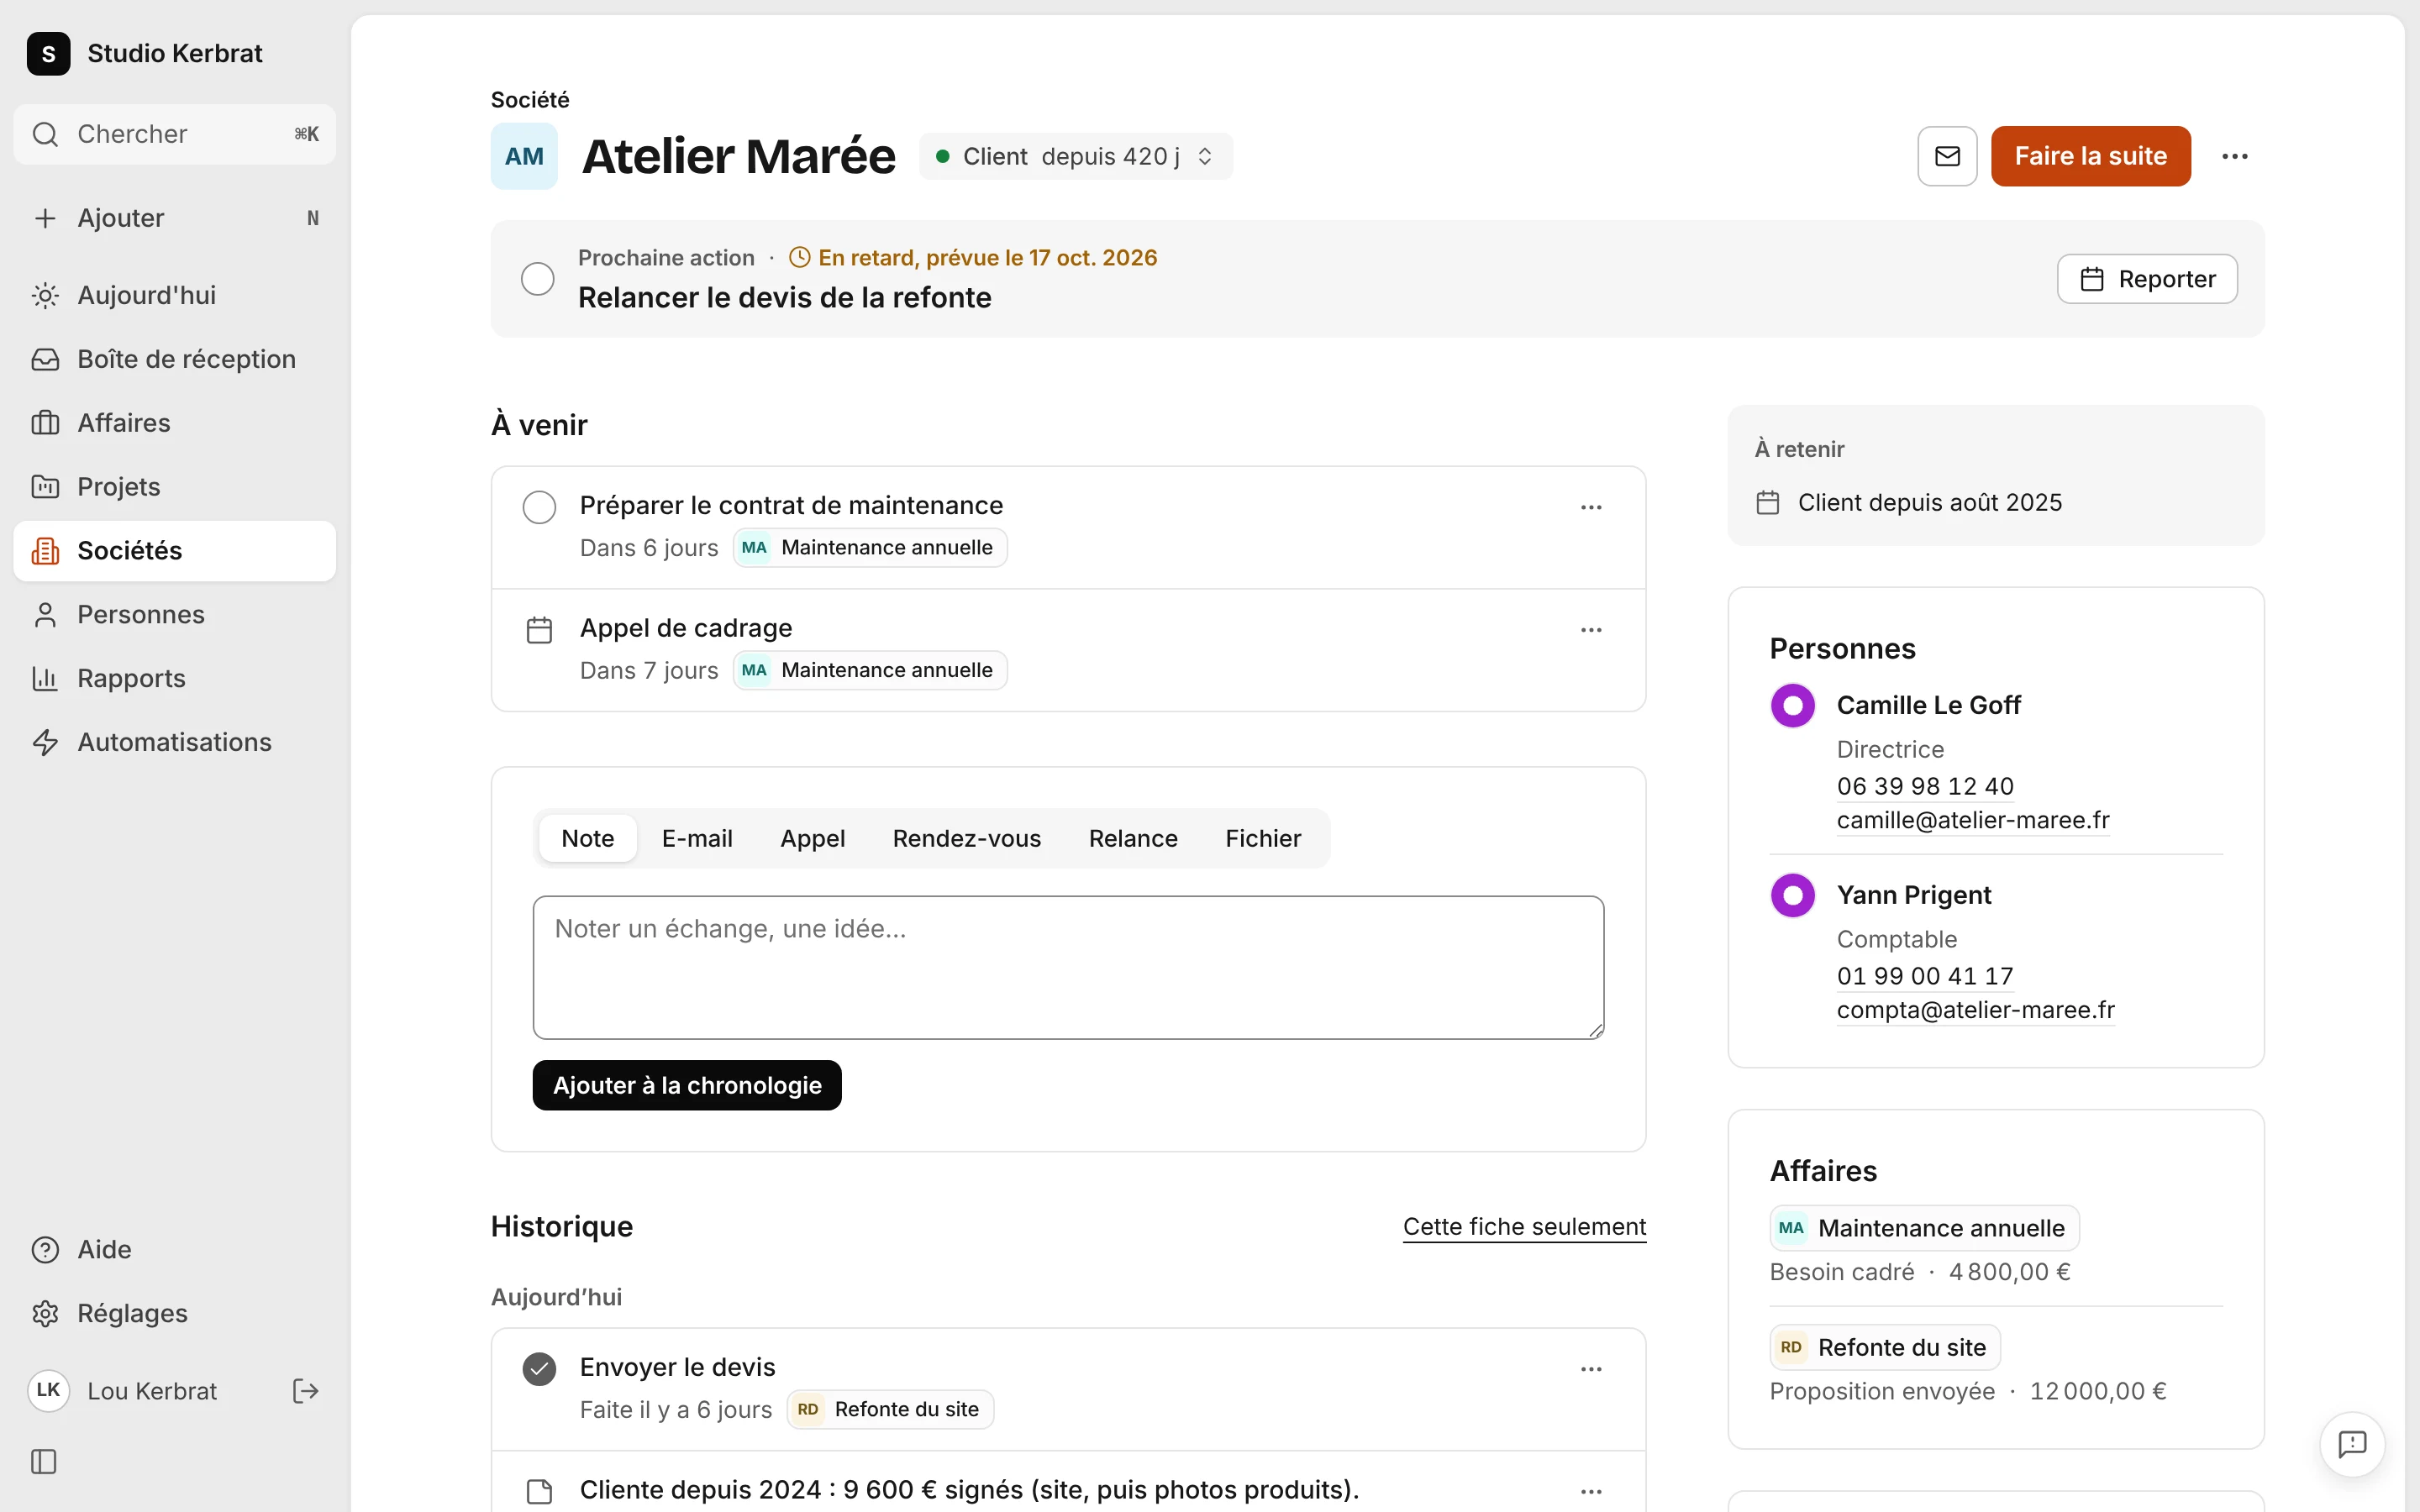
Task: Click Yann Prigent's purple avatar
Action: click(x=1792, y=895)
